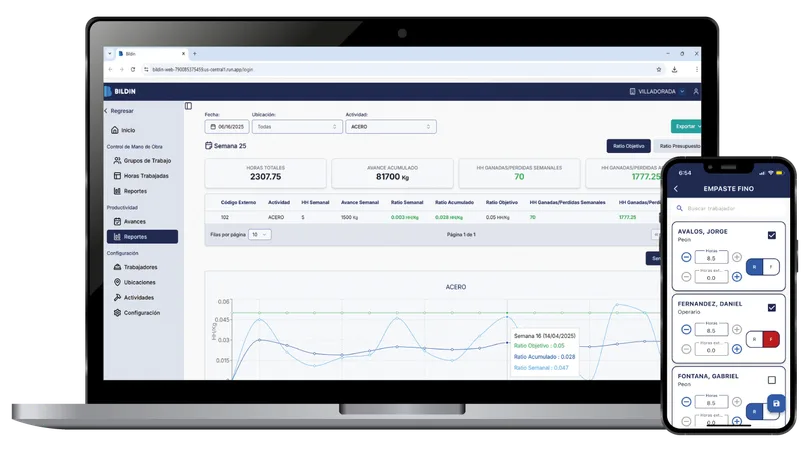Open Configuración gear item in sidebar

pyautogui.click(x=137, y=313)
